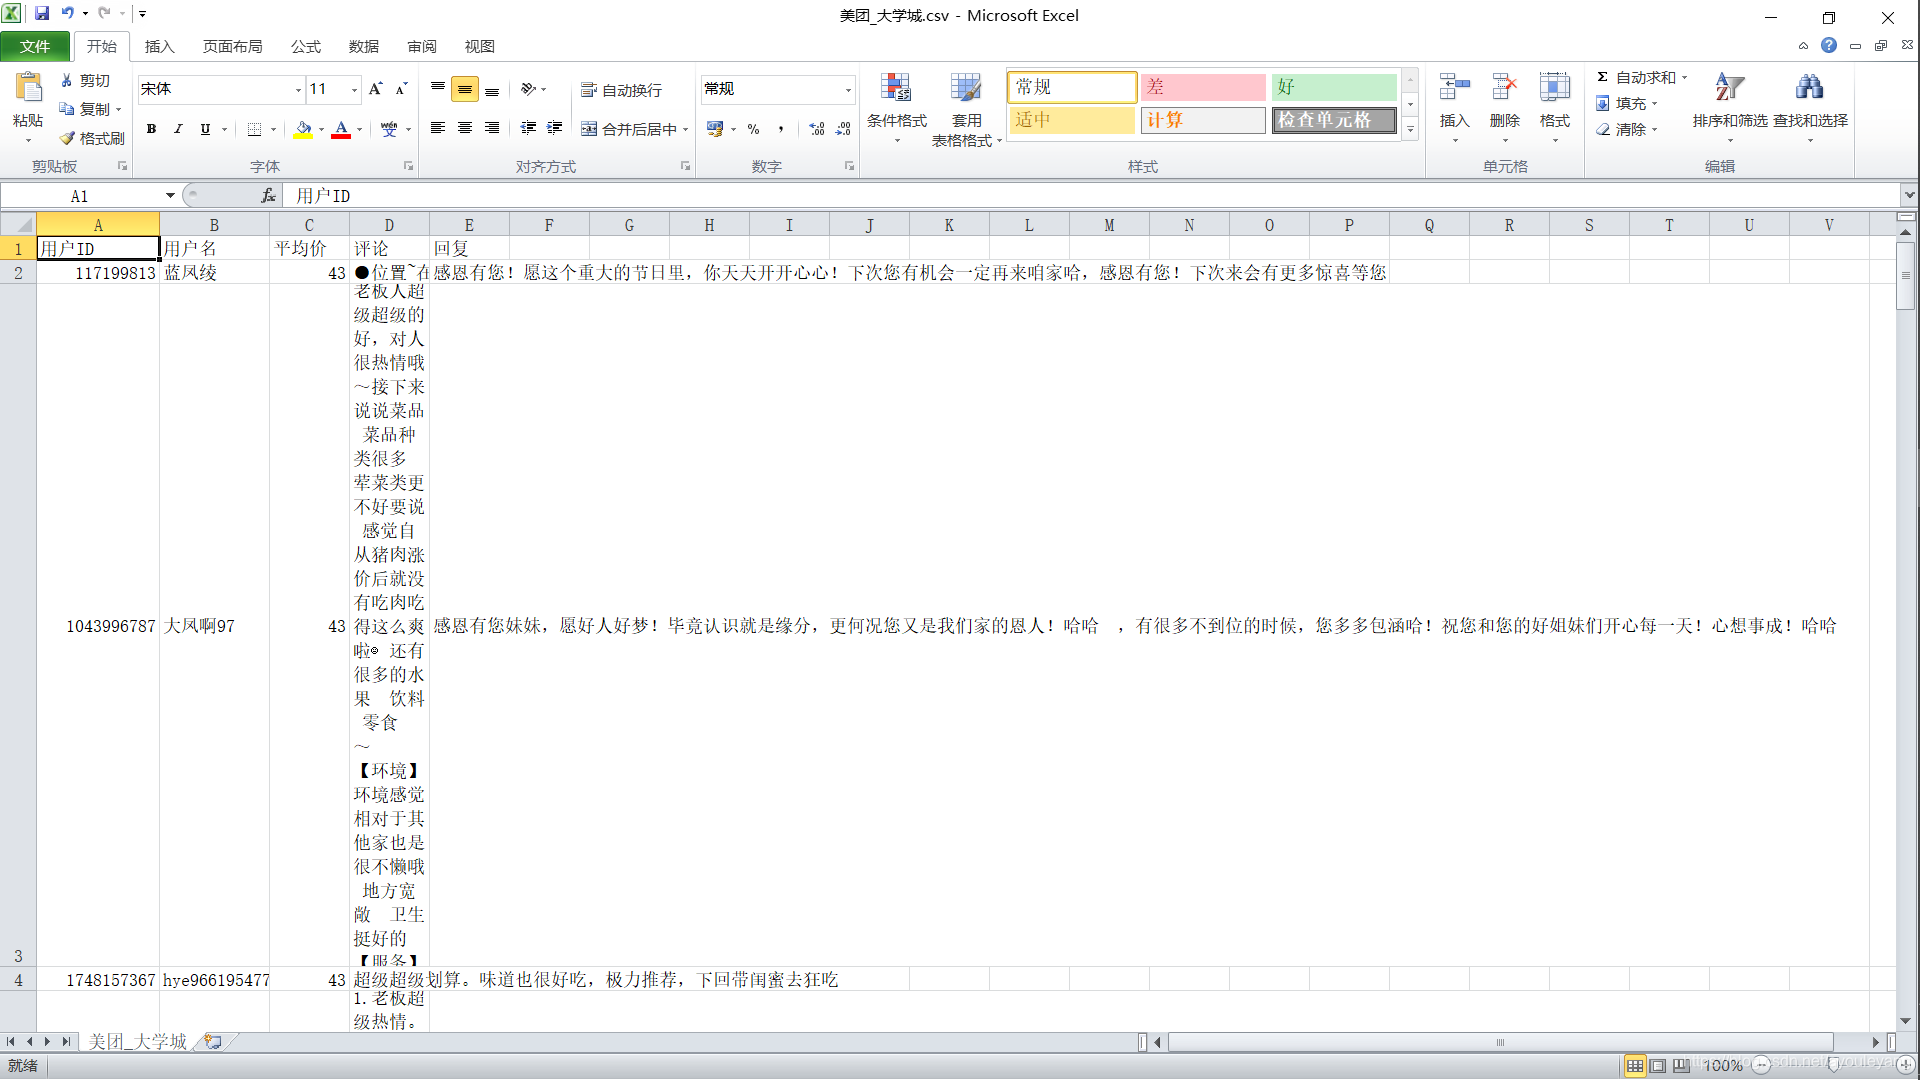This screenshot has width=1920, height=1080.
Task: Click the cell borders icon
Action: (x=254, y=129)
